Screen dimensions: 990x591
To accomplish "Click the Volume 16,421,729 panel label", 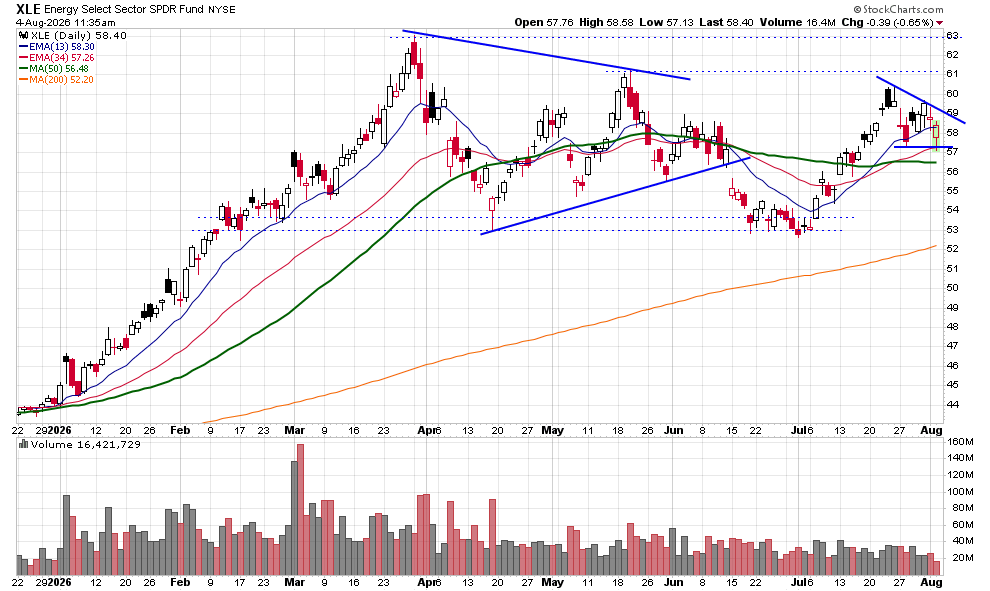I will click(85, 444).
